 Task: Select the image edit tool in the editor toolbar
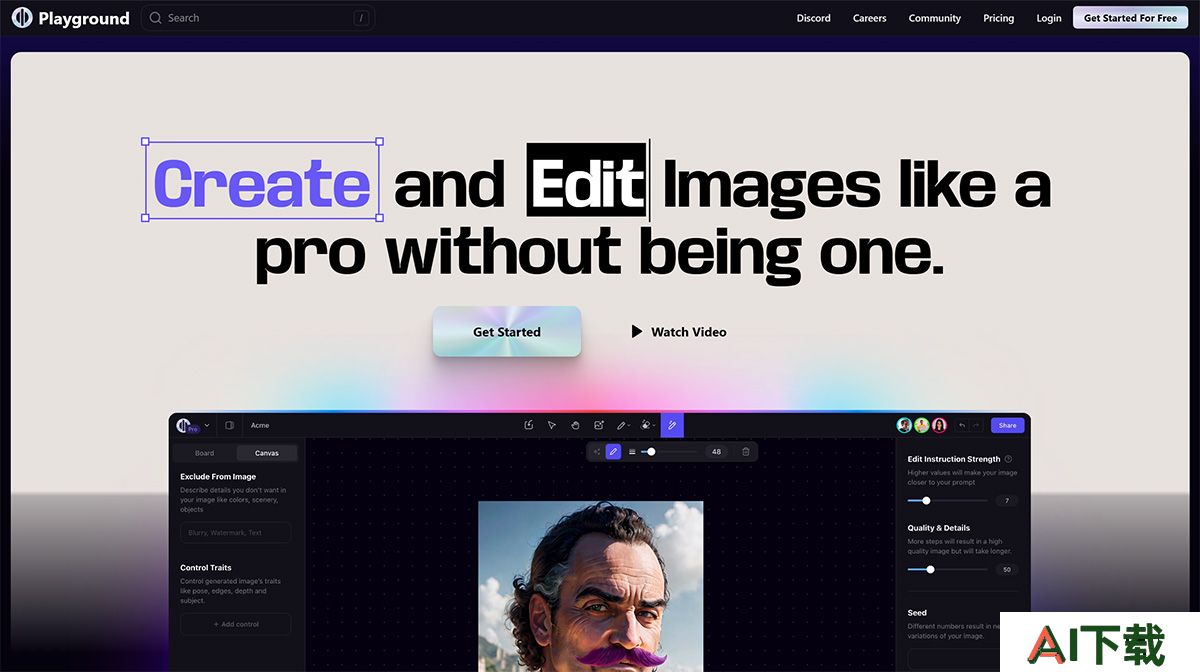pos(599,425)
